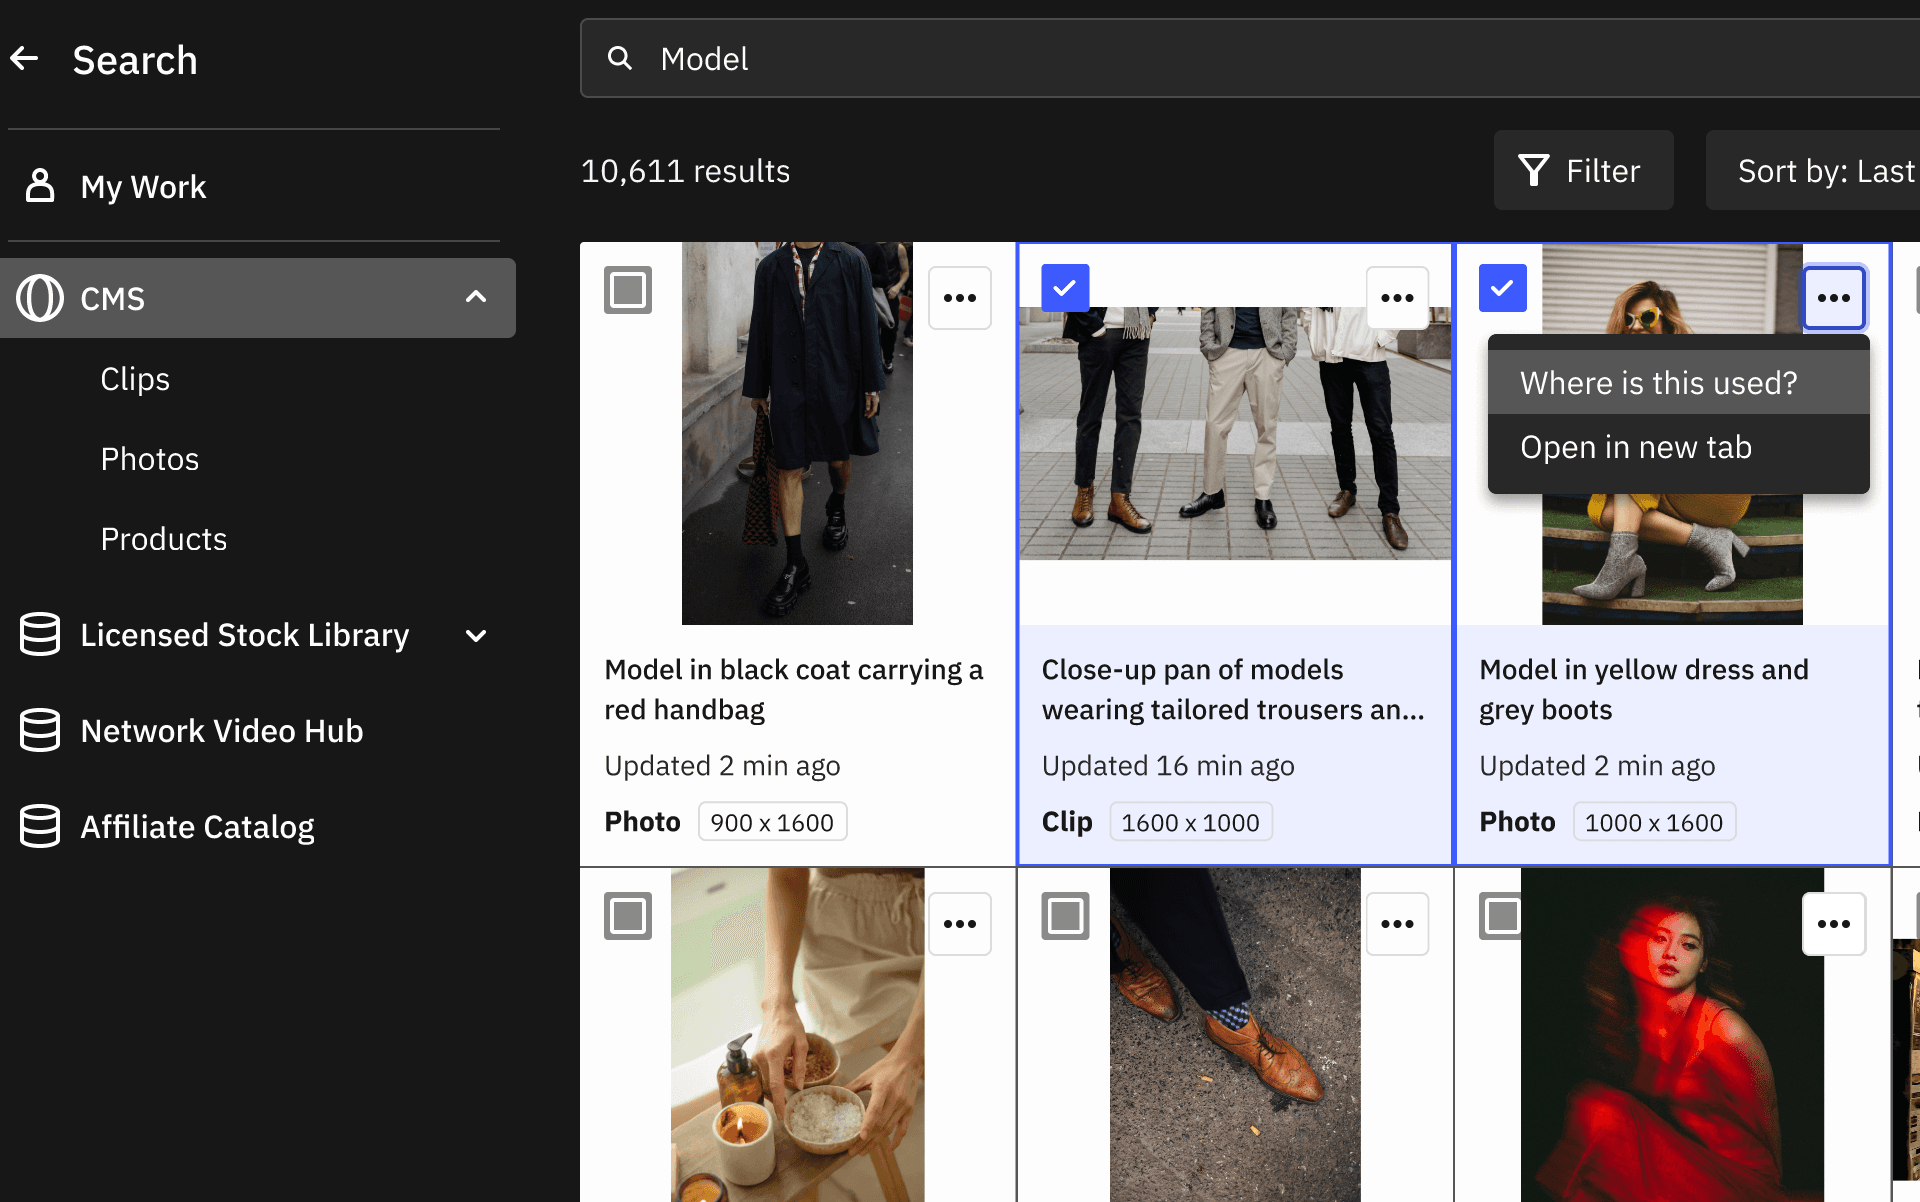Choose 'Where is this used?' menu item
The width and height of the screenshot is (1920, 1202).
(1679, 382)
